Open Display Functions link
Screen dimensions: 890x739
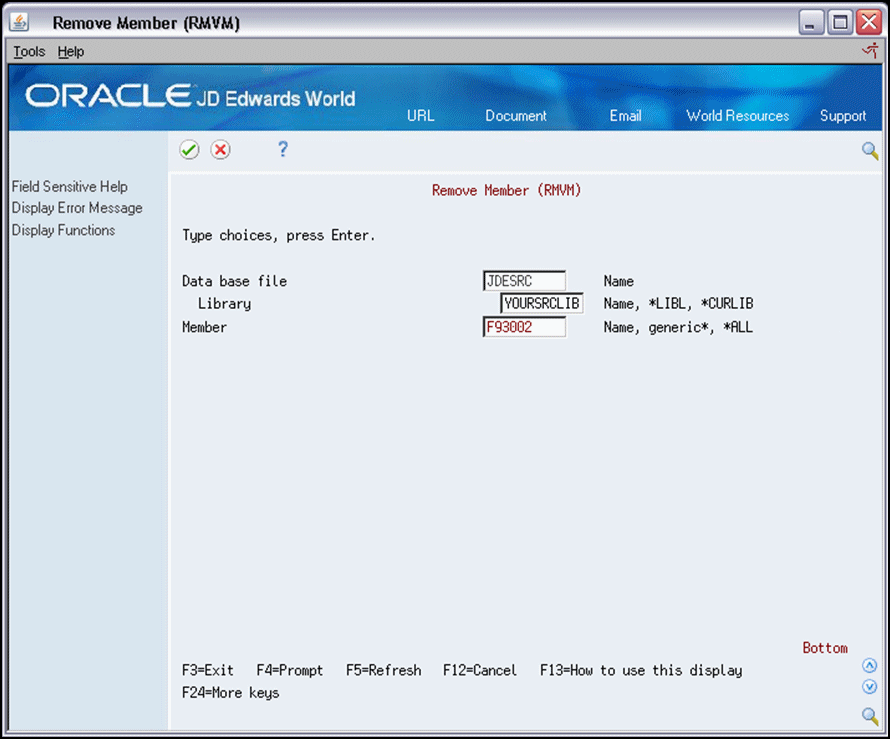(64, 230)
